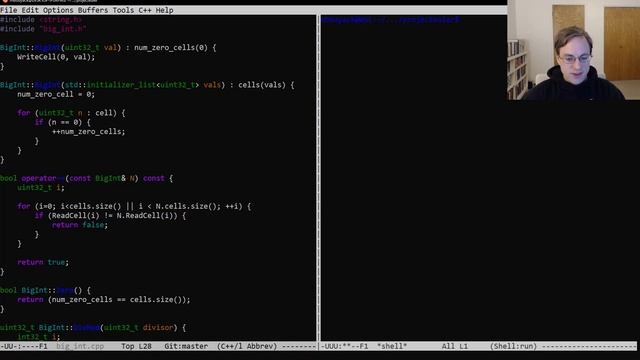The height and width of the screenshot is (360, 640).
Task: Click the return true; statement
Action: (x=43, y=262)
